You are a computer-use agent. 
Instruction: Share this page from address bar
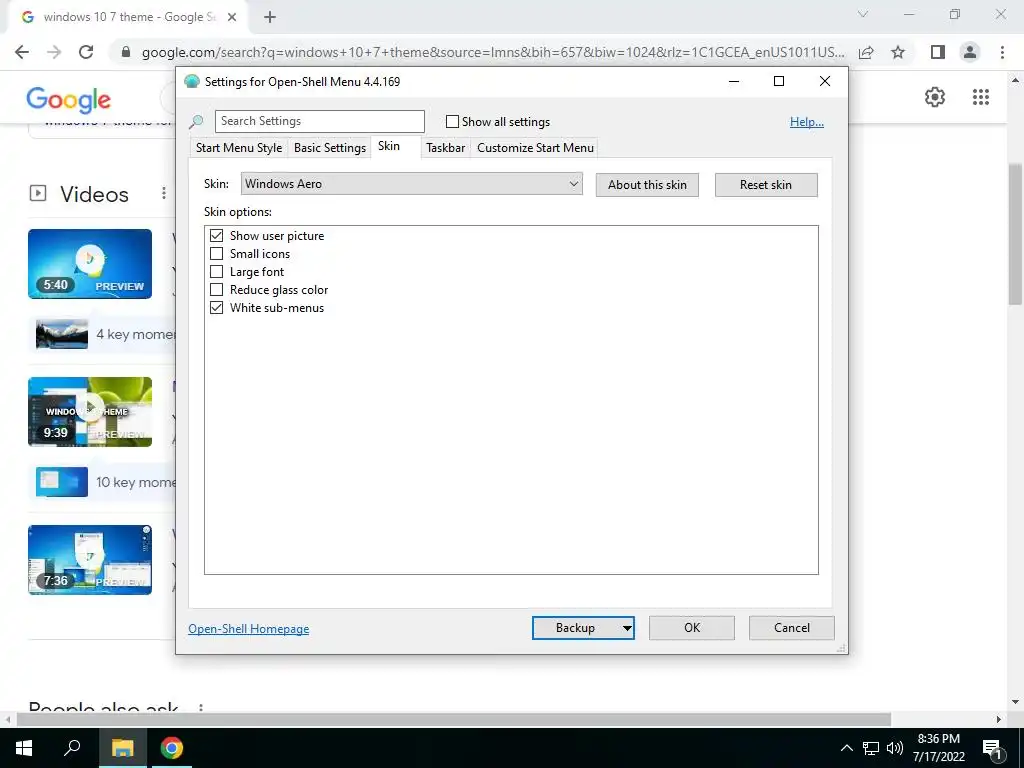click(866, 52)
